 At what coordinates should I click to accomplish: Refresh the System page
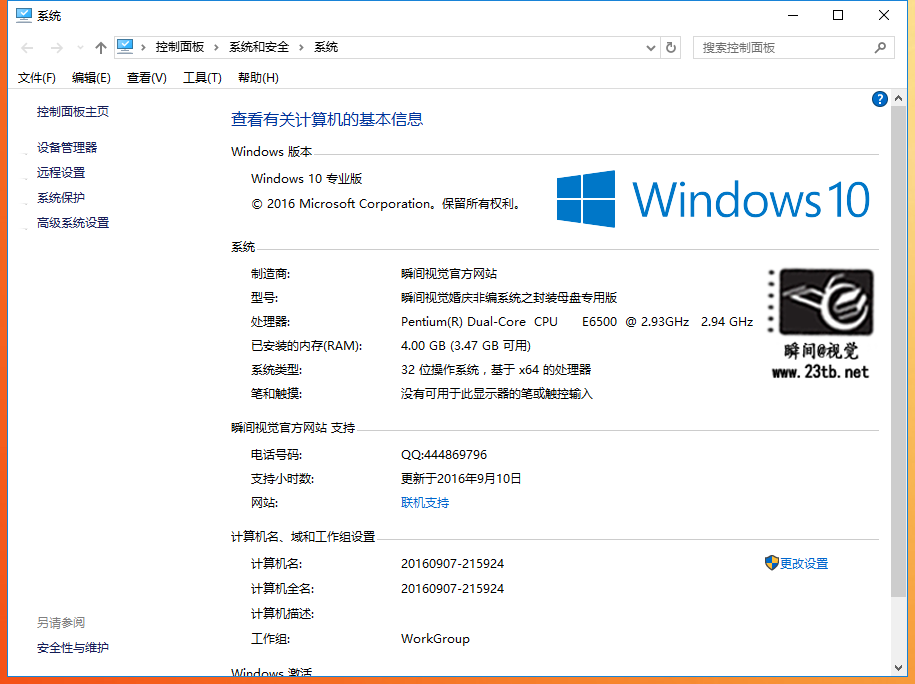click(x=671, y=48)
